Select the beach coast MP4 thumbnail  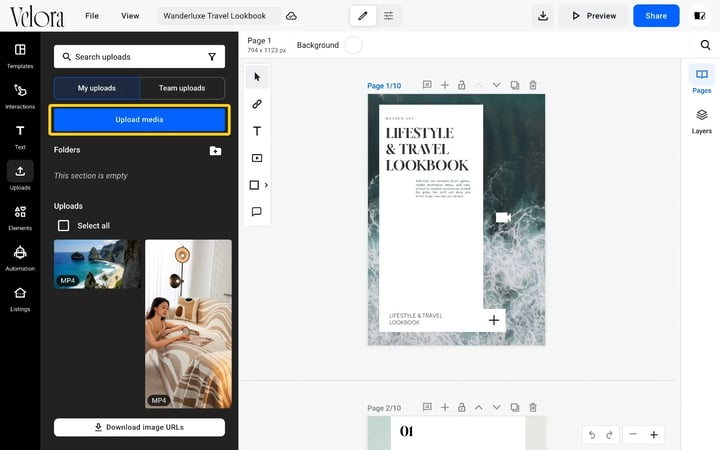(97, 264)
